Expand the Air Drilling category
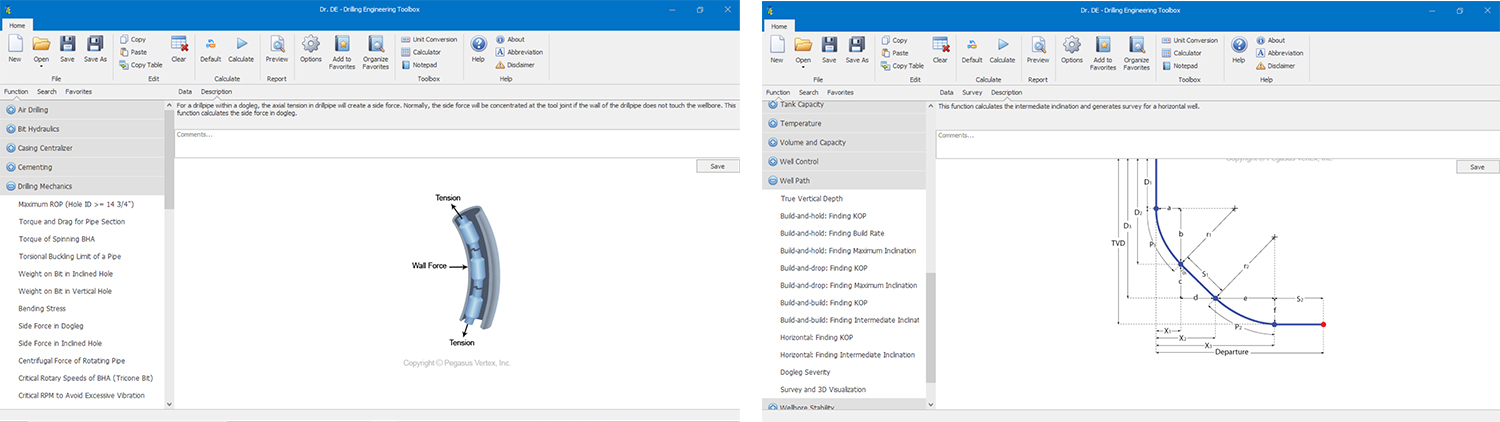Screen dimensions: 1500x422 tap(33, 110)
